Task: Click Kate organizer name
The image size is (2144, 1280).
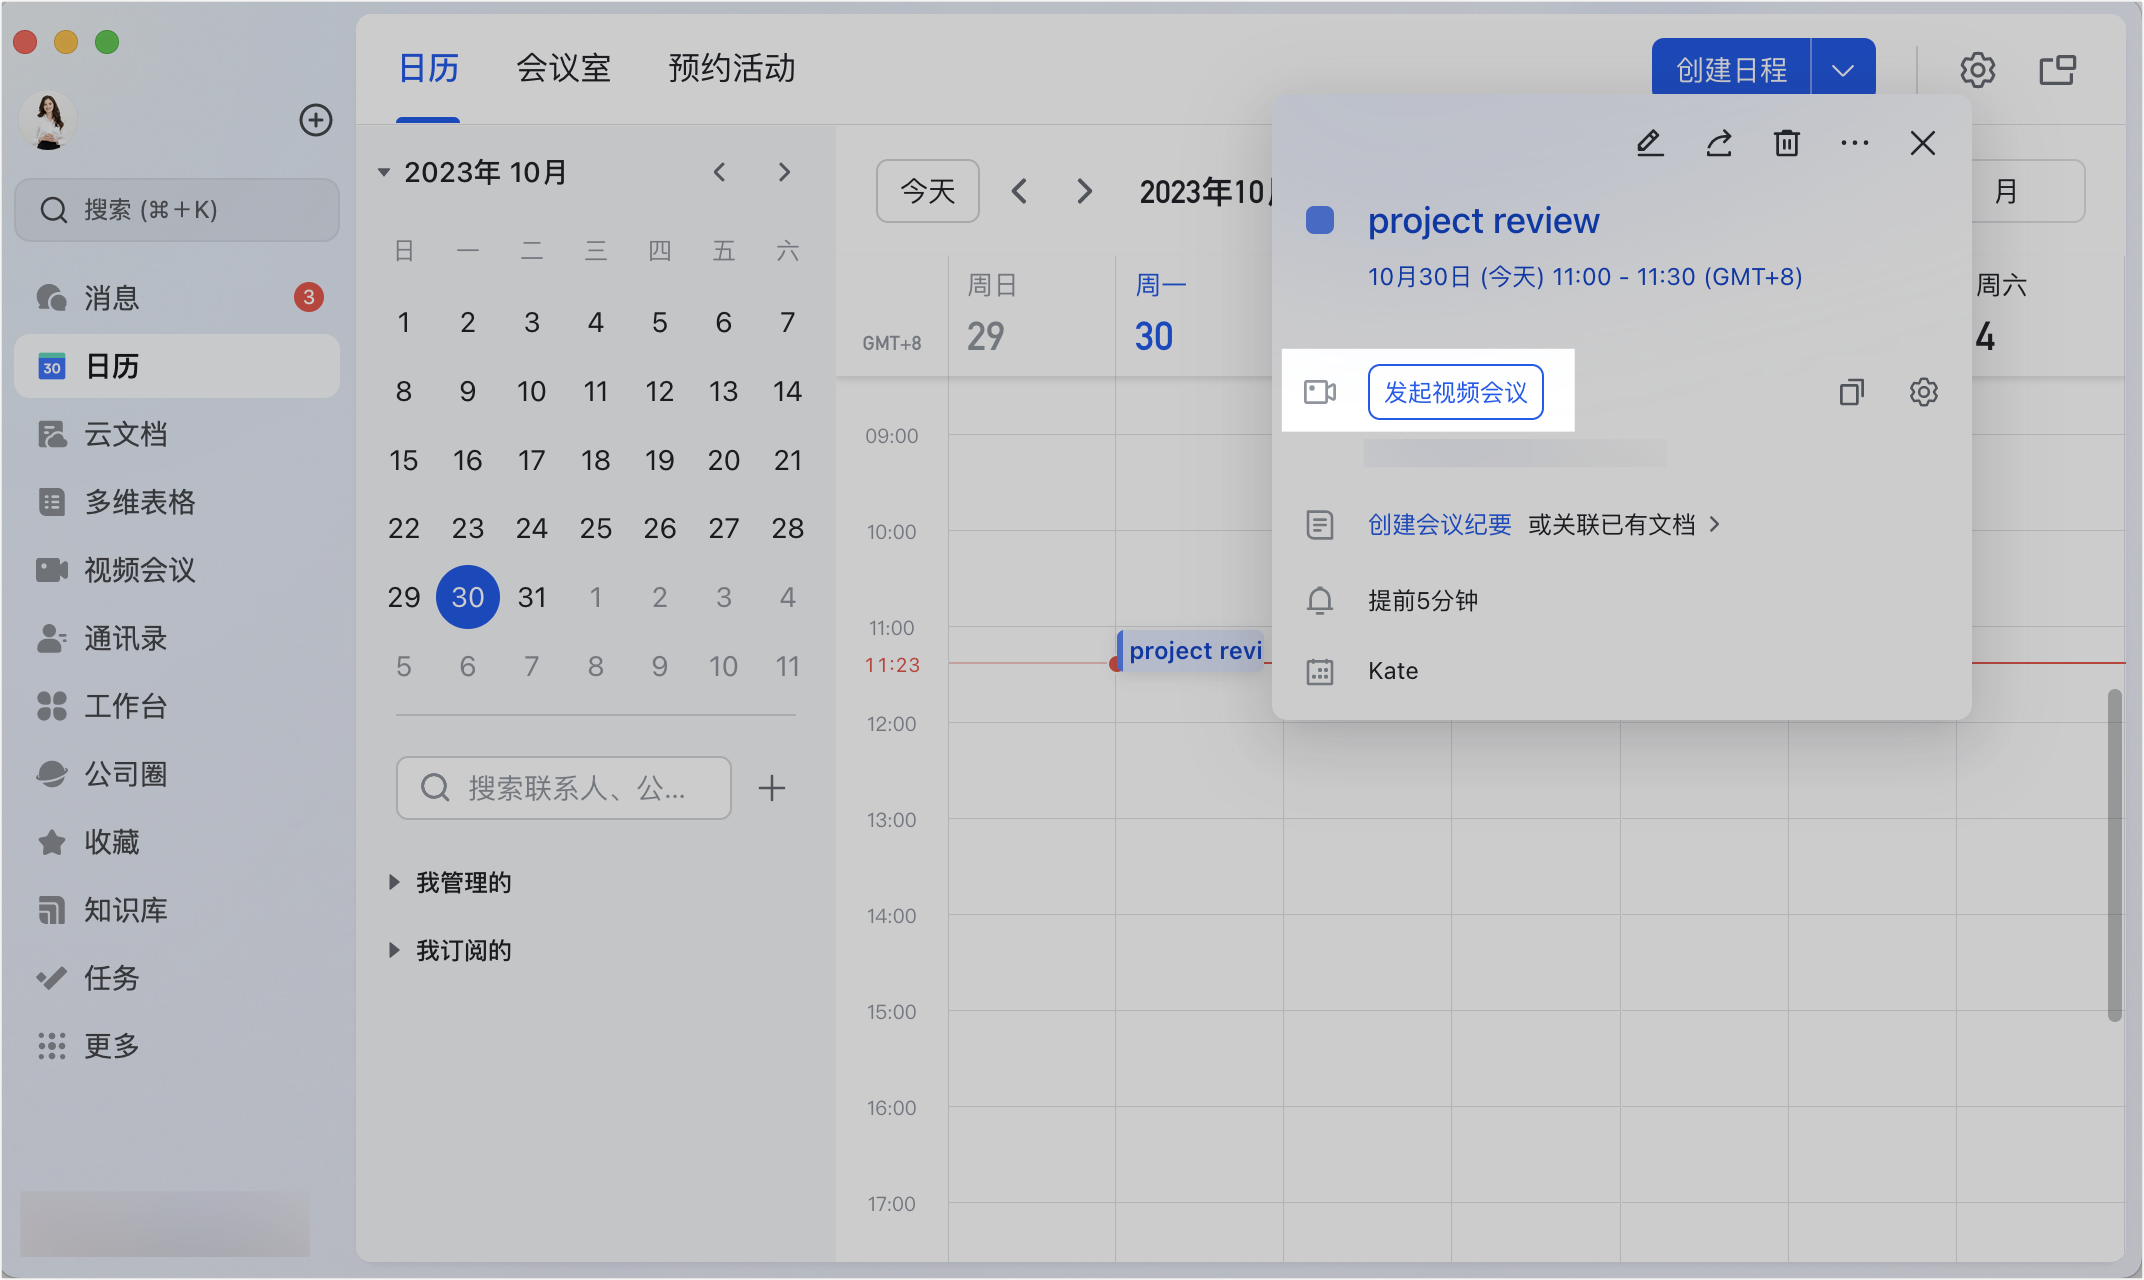Action: coord(1393,671)
